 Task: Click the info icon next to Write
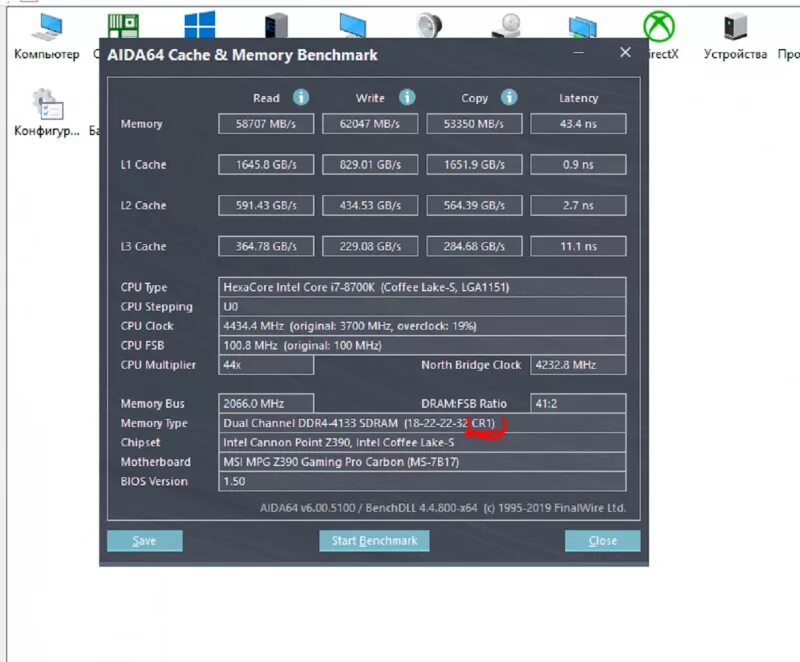click(x=407, y=97)
